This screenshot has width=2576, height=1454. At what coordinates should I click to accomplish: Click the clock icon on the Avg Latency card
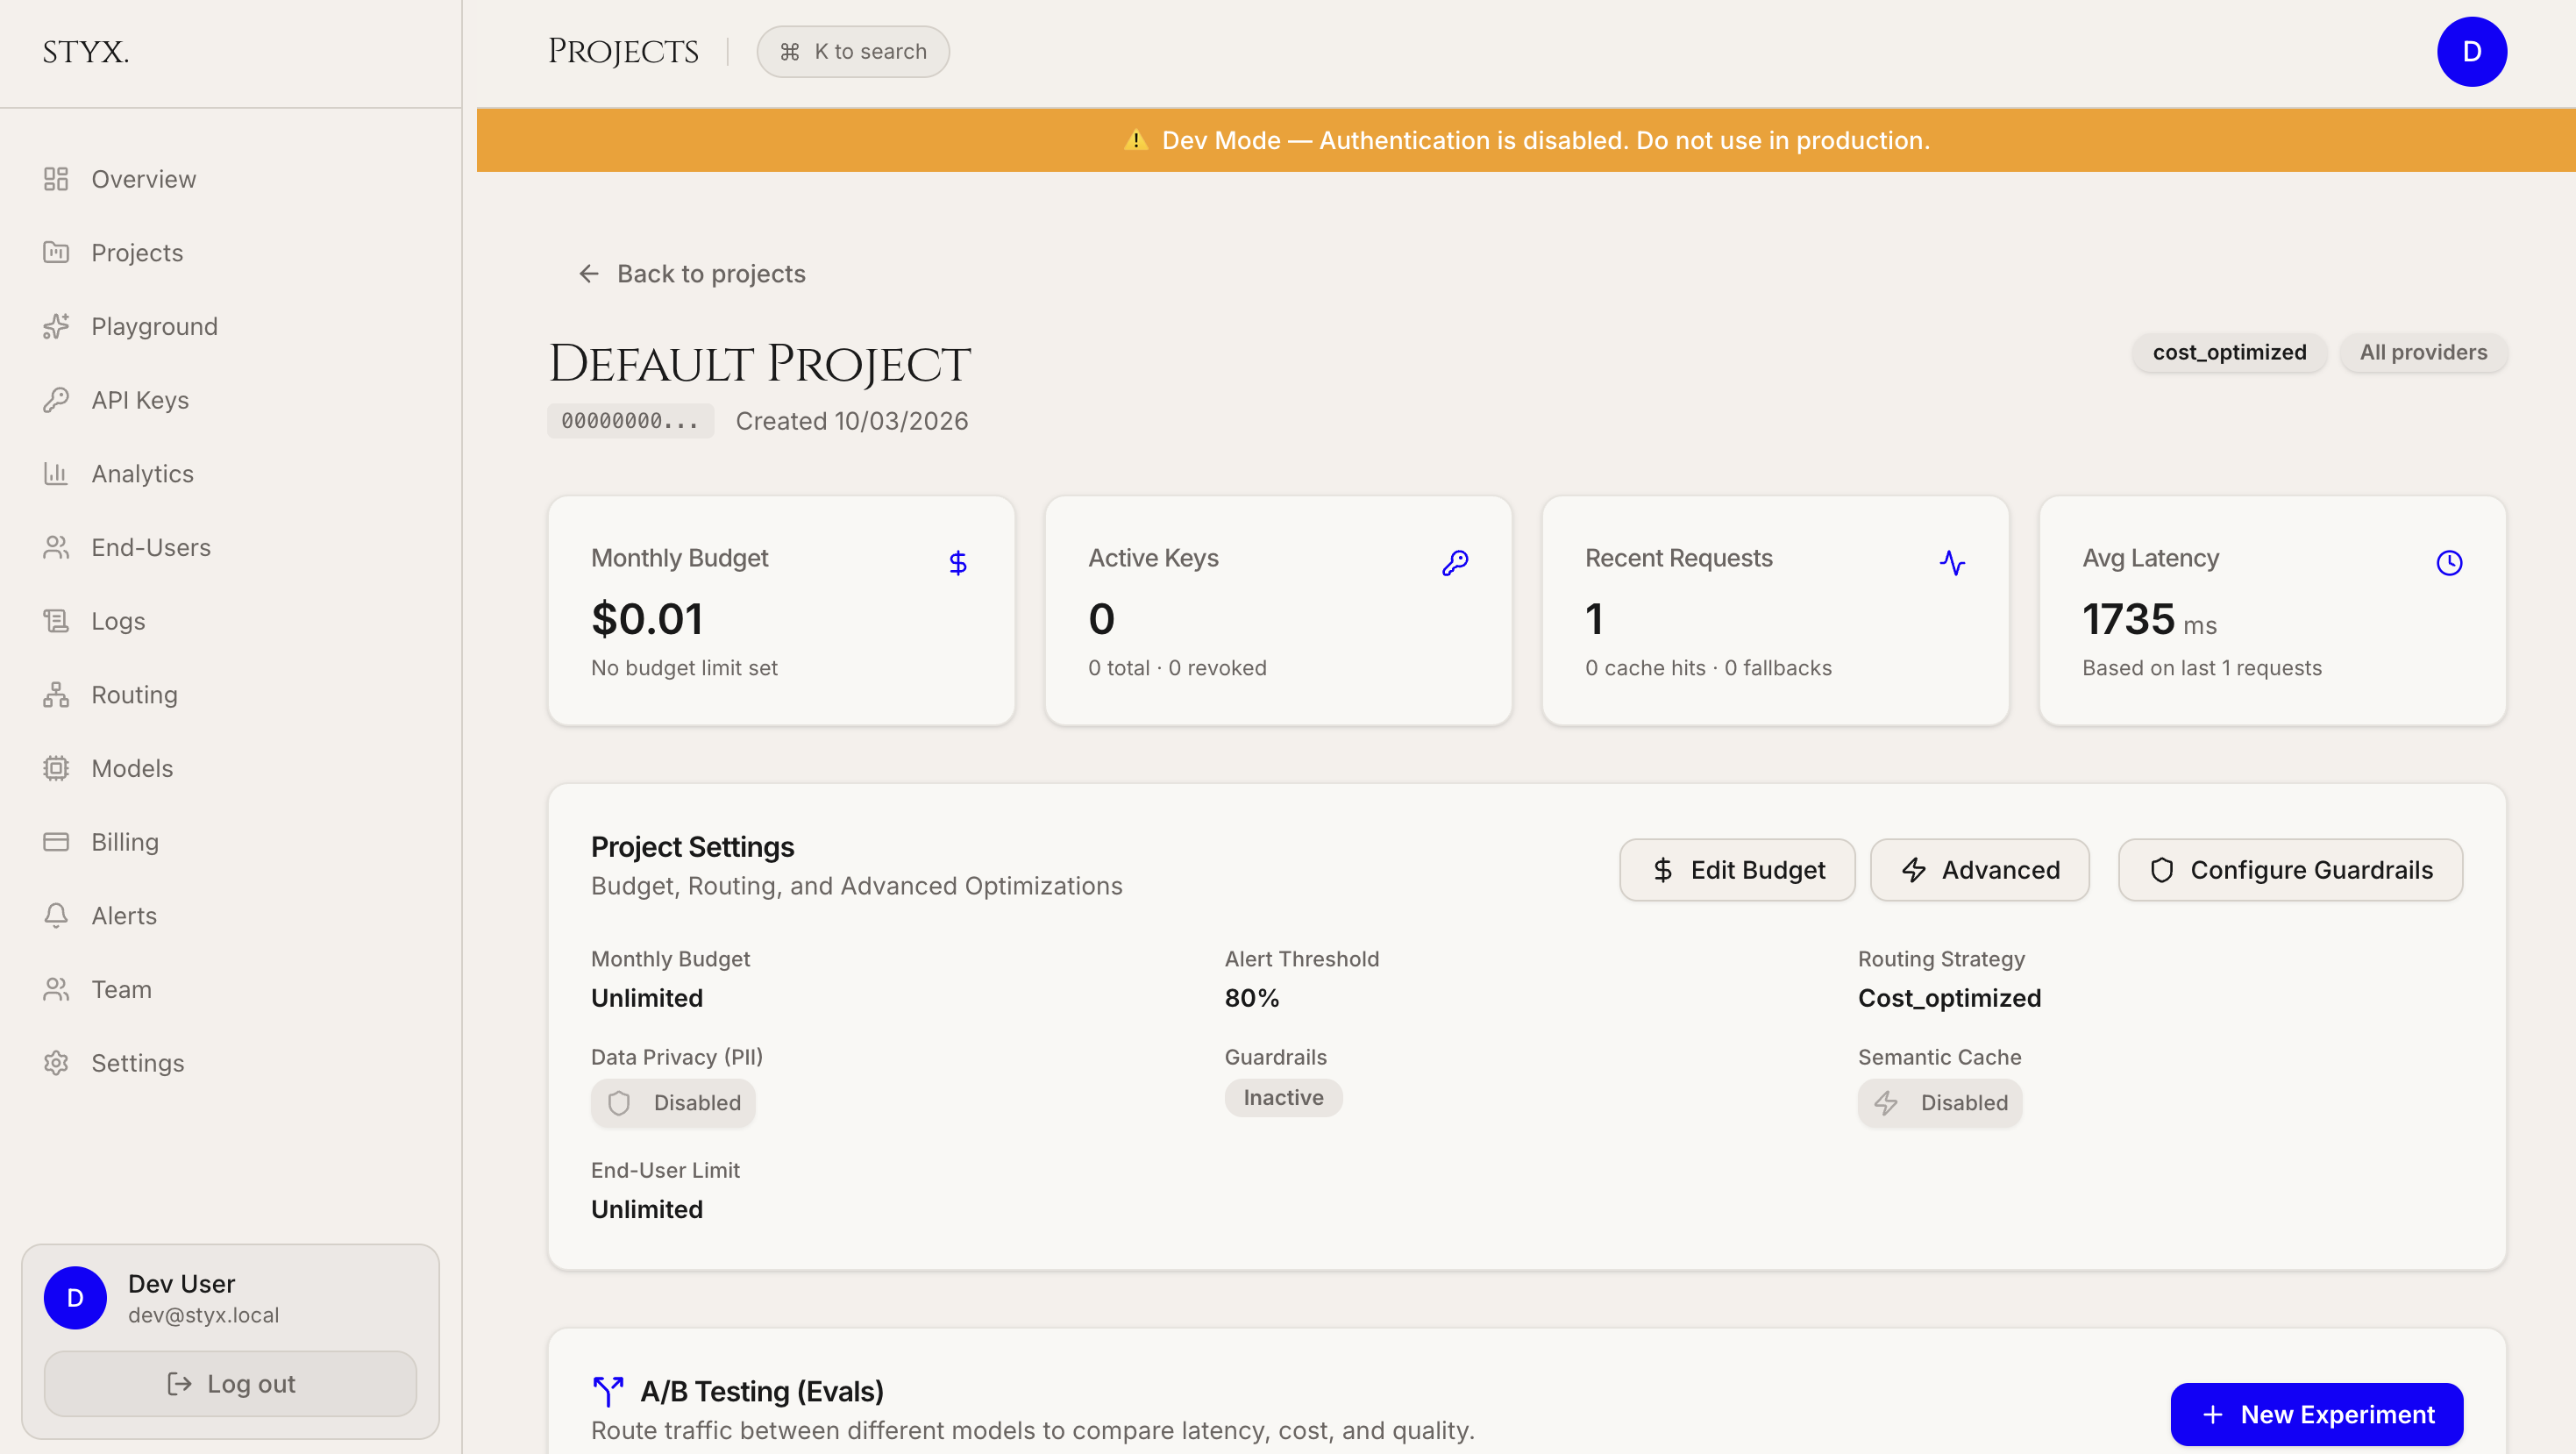[x=2449, y=563]
